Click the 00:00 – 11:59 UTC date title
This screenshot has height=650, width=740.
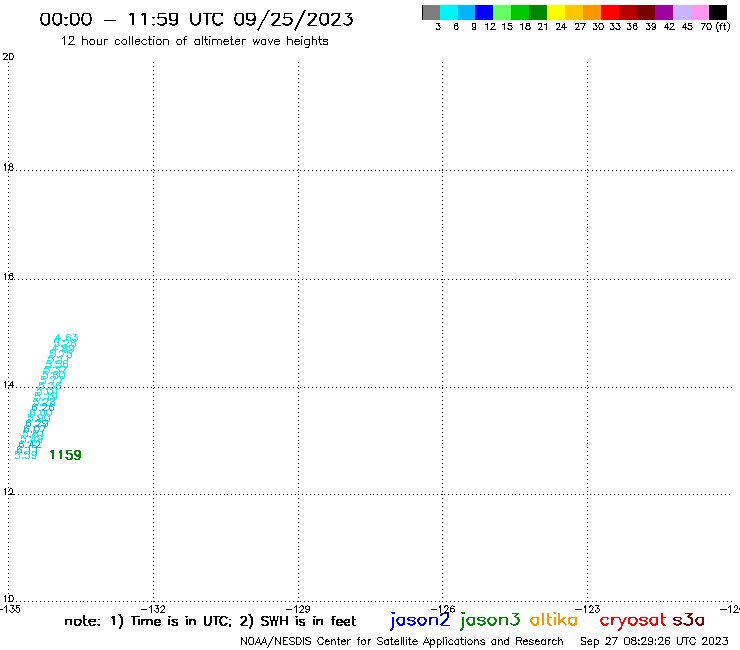196,19
